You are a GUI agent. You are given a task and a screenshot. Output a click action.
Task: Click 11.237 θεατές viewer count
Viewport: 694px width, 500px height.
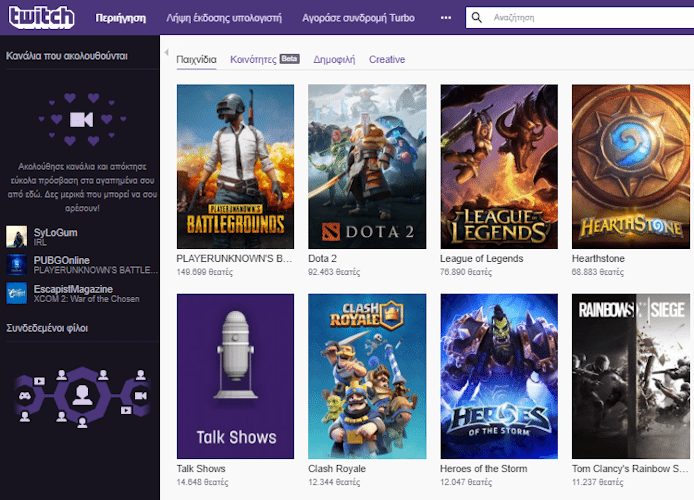(598, 482)
